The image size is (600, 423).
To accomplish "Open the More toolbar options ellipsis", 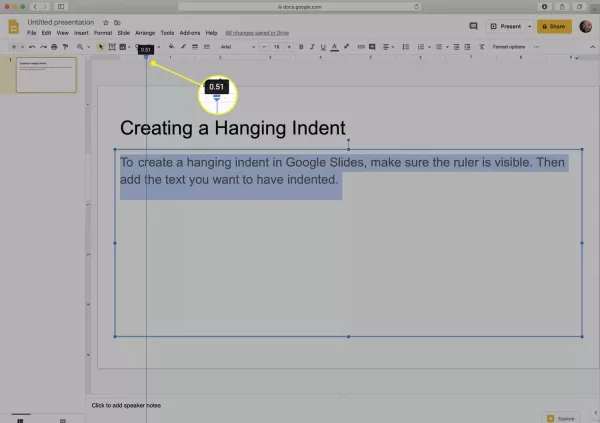I will [x=536, y=47].
